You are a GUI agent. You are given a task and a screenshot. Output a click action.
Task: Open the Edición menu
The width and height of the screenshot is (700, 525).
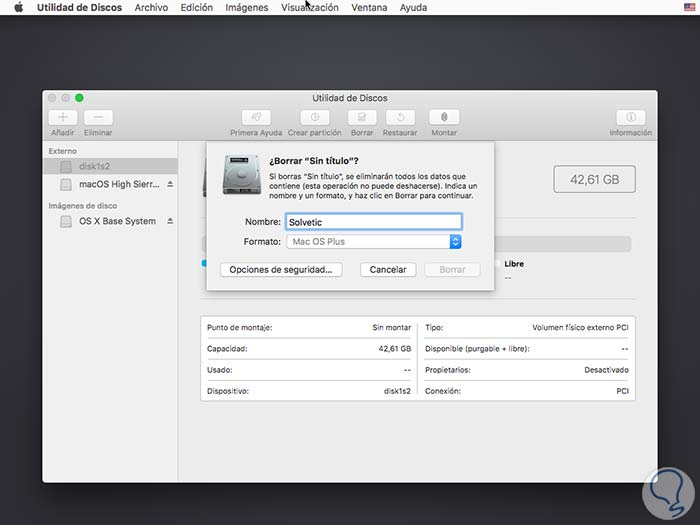tap(196, 8)
